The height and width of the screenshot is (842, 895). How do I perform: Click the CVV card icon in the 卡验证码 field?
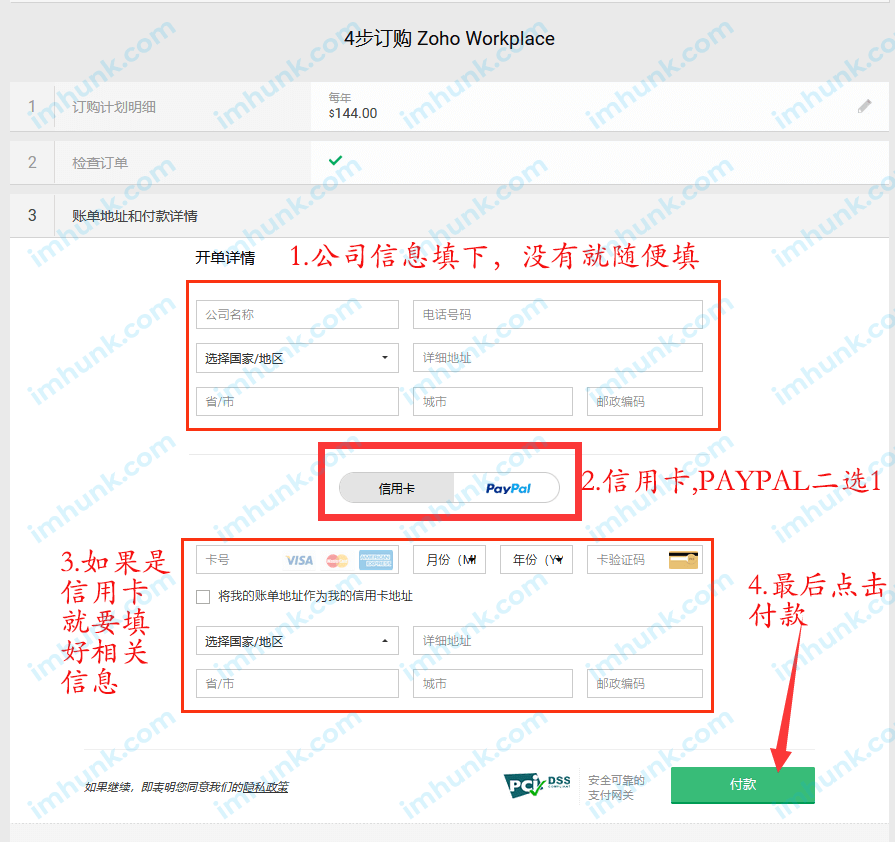(x=683, y=560)
